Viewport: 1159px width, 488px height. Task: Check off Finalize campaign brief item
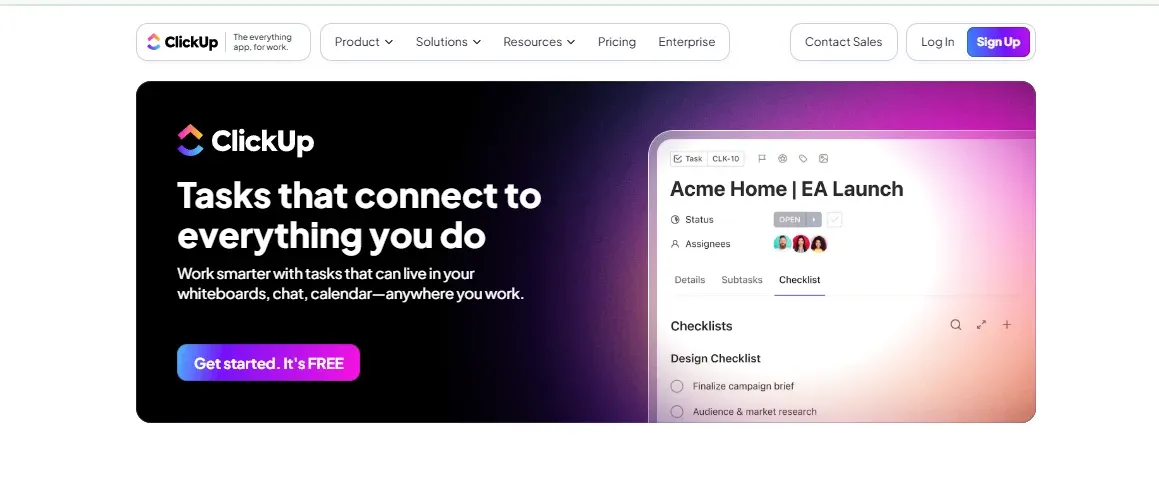[x=676, y=386]
